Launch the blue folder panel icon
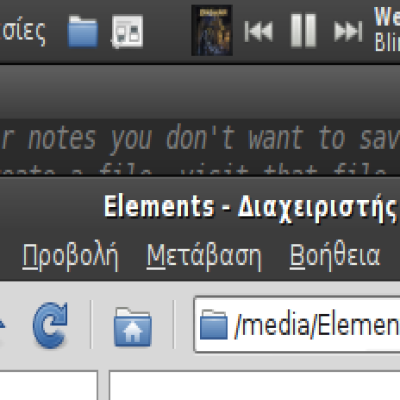This screenshot has width=400, height=400. 83,32
